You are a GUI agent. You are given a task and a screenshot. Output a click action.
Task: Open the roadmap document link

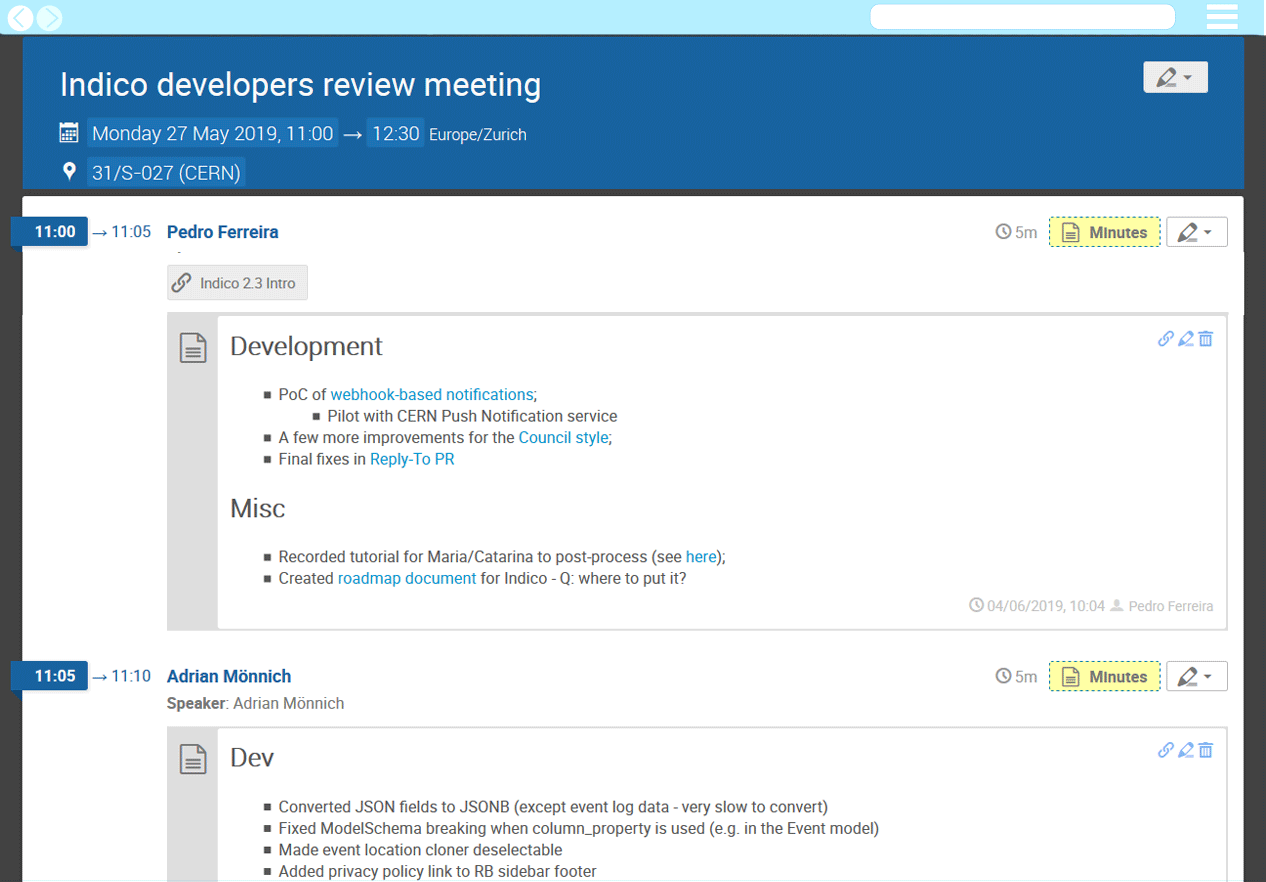(x=406, y=578)
